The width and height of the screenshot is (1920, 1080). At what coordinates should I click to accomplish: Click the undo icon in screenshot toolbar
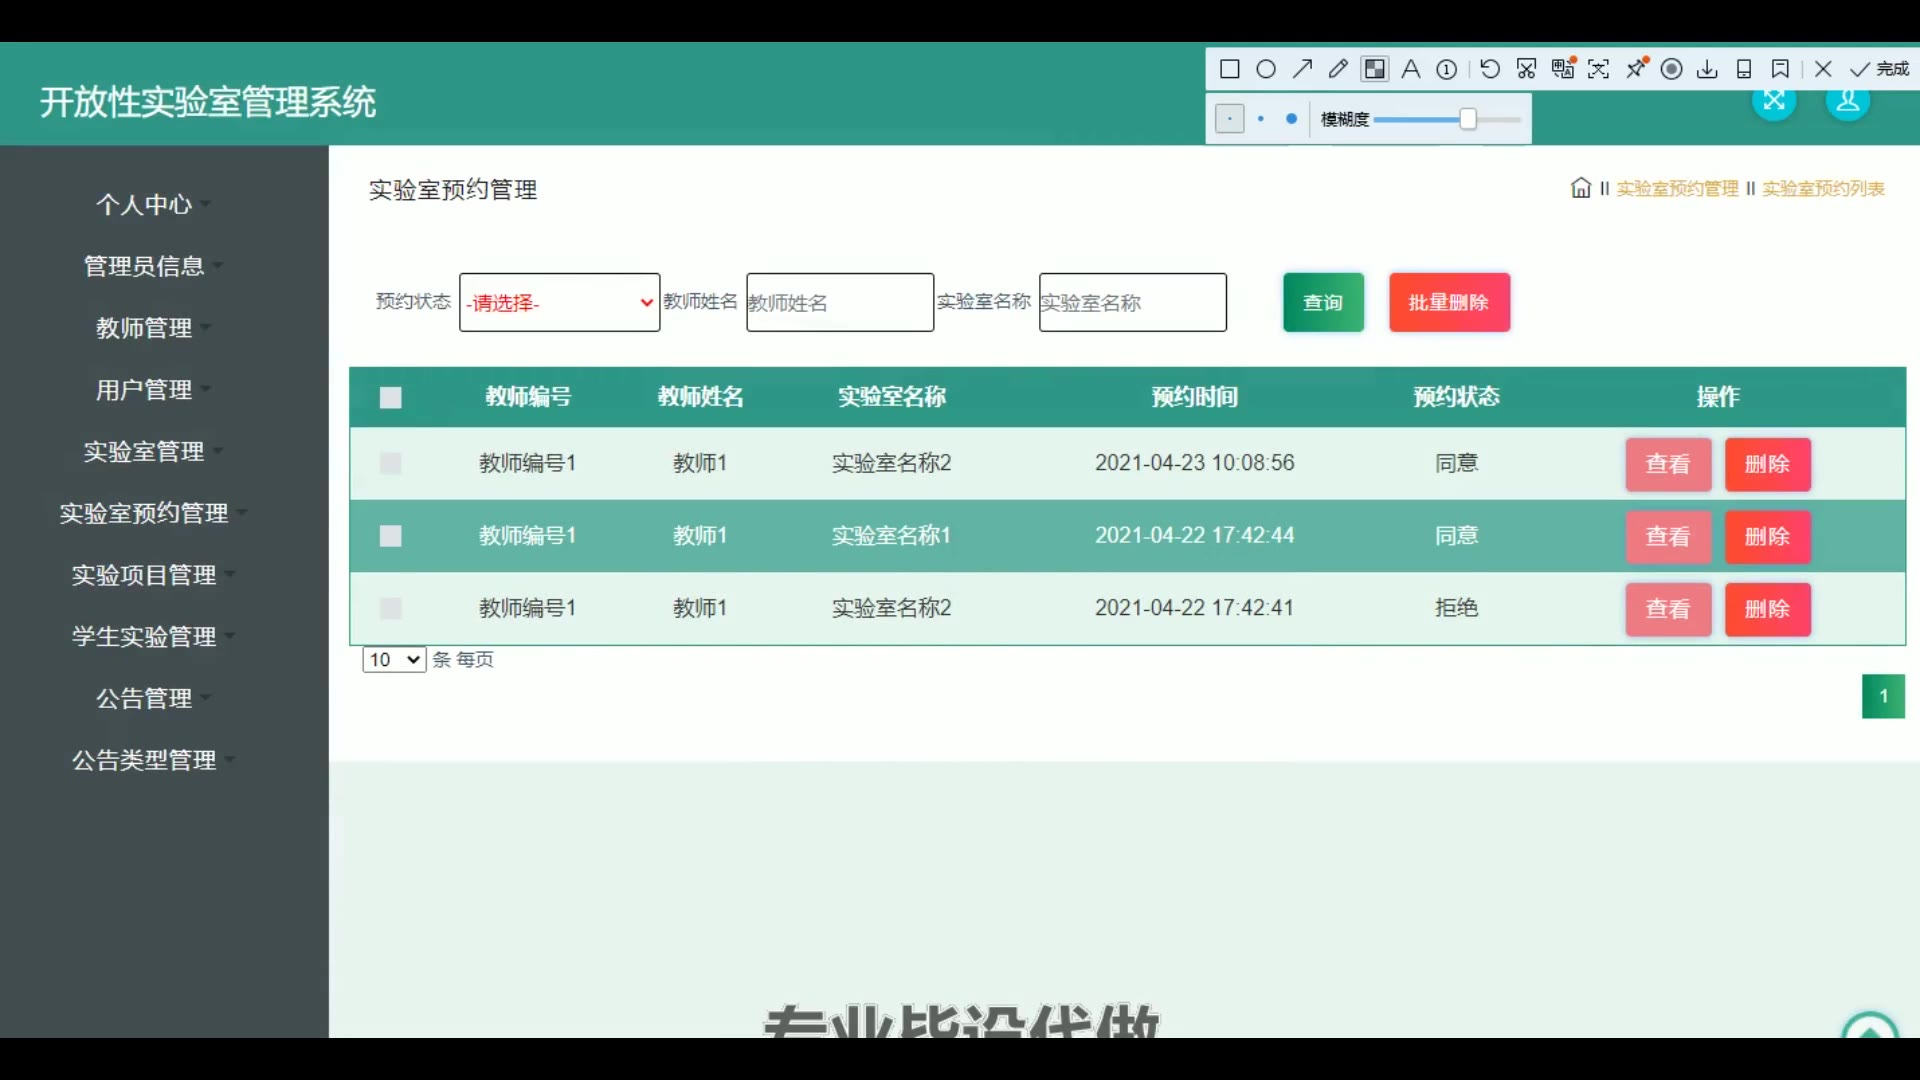[1490, 69]
